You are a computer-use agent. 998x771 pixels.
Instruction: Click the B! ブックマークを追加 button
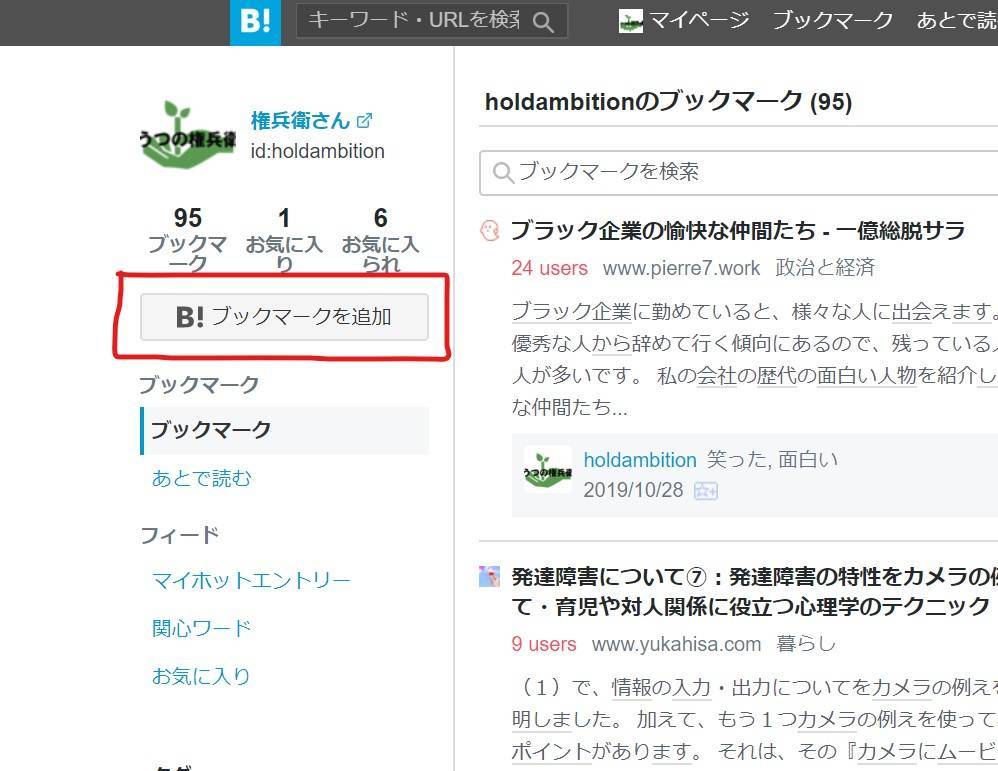285,316
